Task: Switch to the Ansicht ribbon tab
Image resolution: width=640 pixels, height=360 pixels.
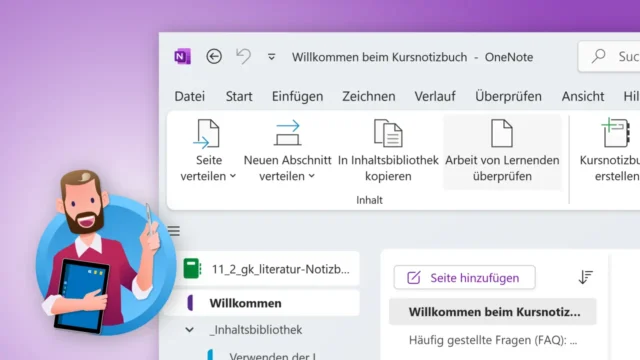Action: (583, 96)
